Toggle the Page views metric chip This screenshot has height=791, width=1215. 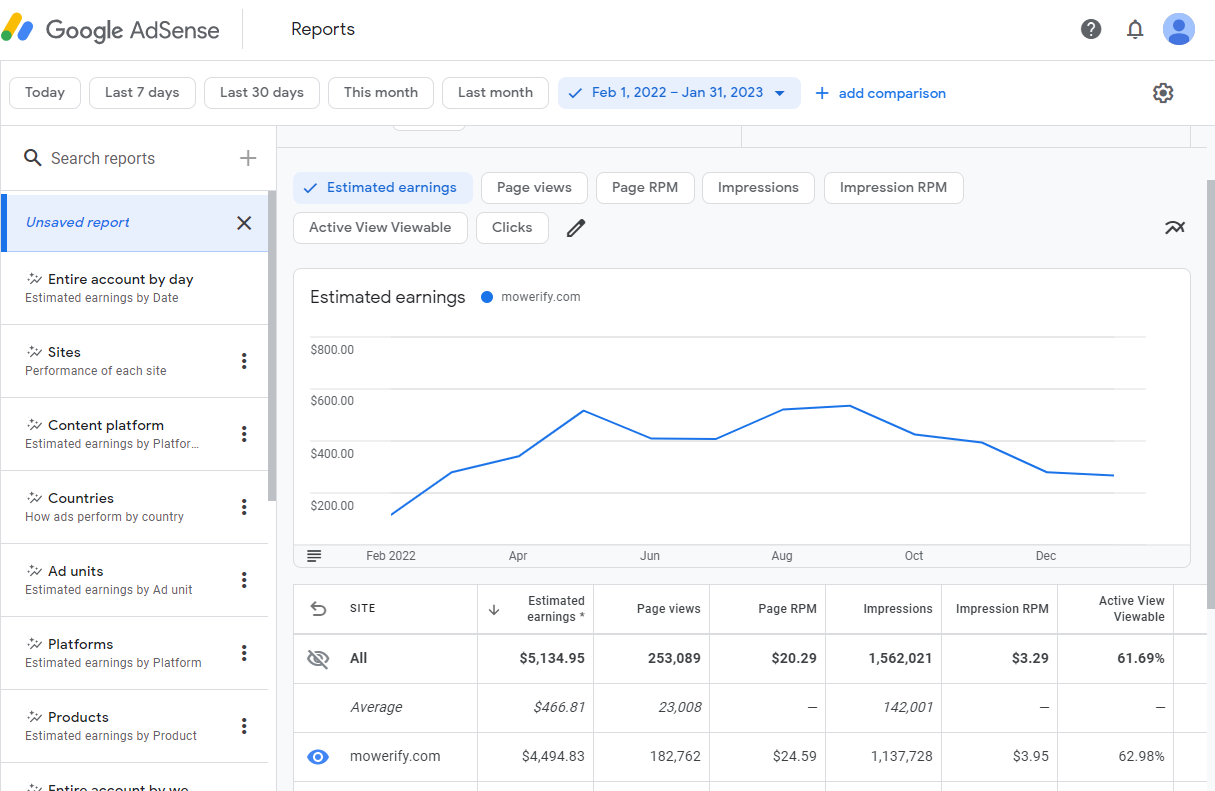click(x=534, y=188)
